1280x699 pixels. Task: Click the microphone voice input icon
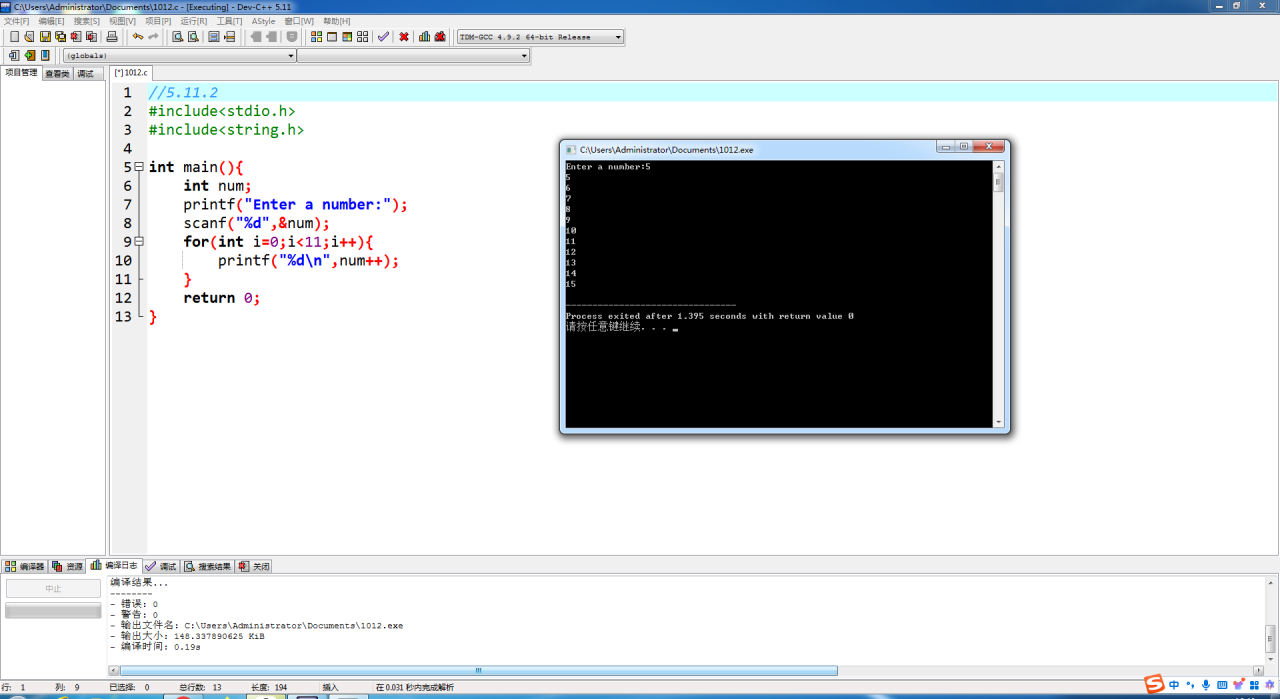[x=1206, y=685]
